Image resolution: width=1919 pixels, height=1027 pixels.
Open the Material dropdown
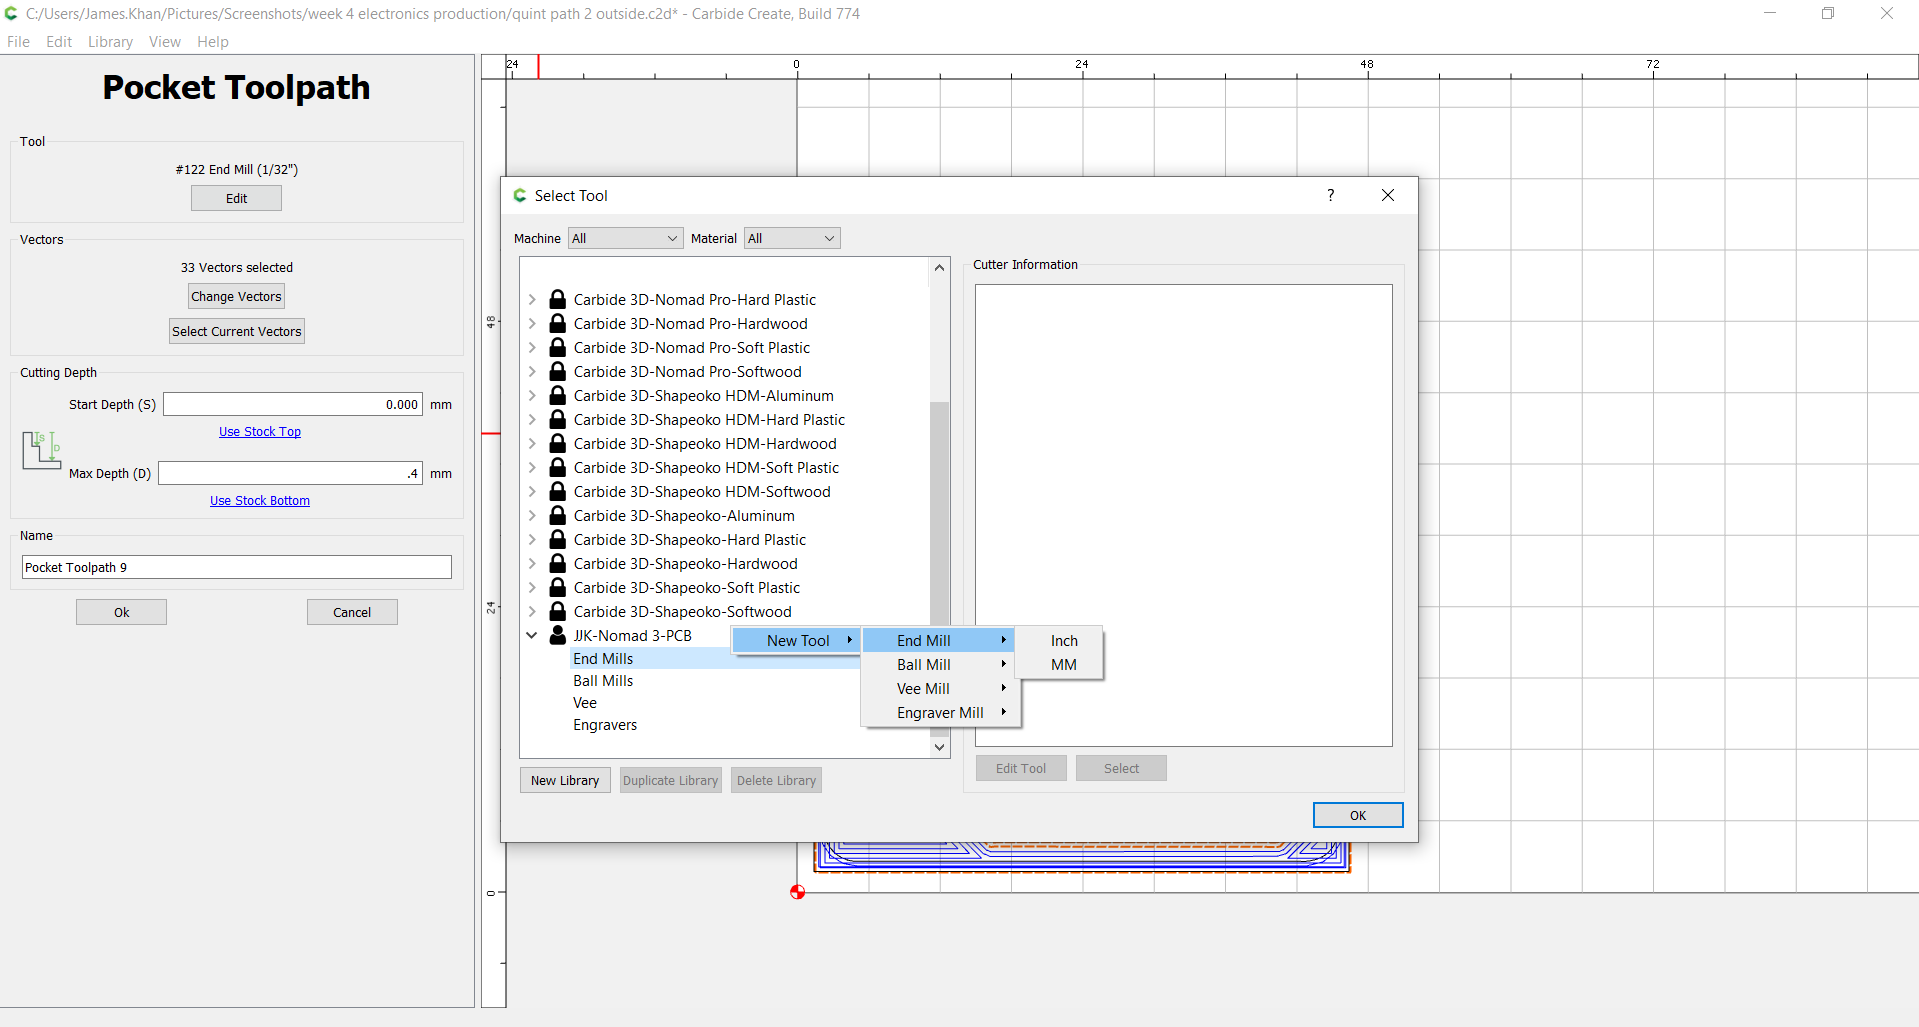click(792, 238)
